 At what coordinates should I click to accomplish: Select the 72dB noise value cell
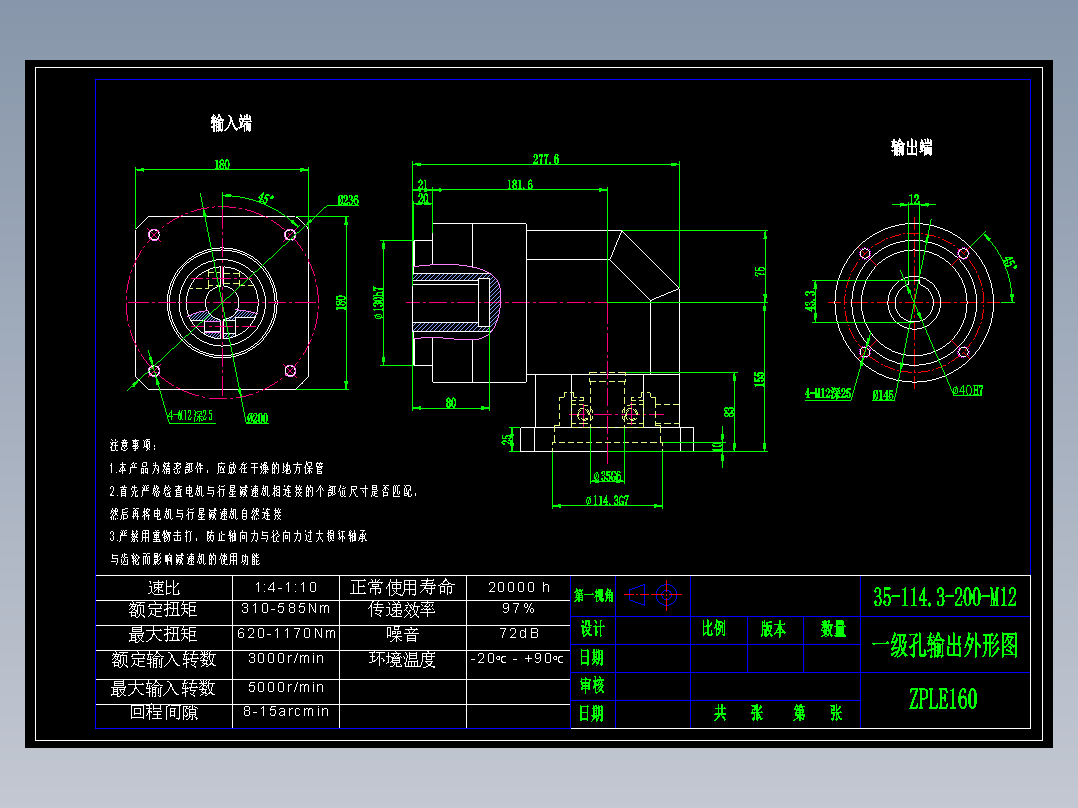point(520,632)
